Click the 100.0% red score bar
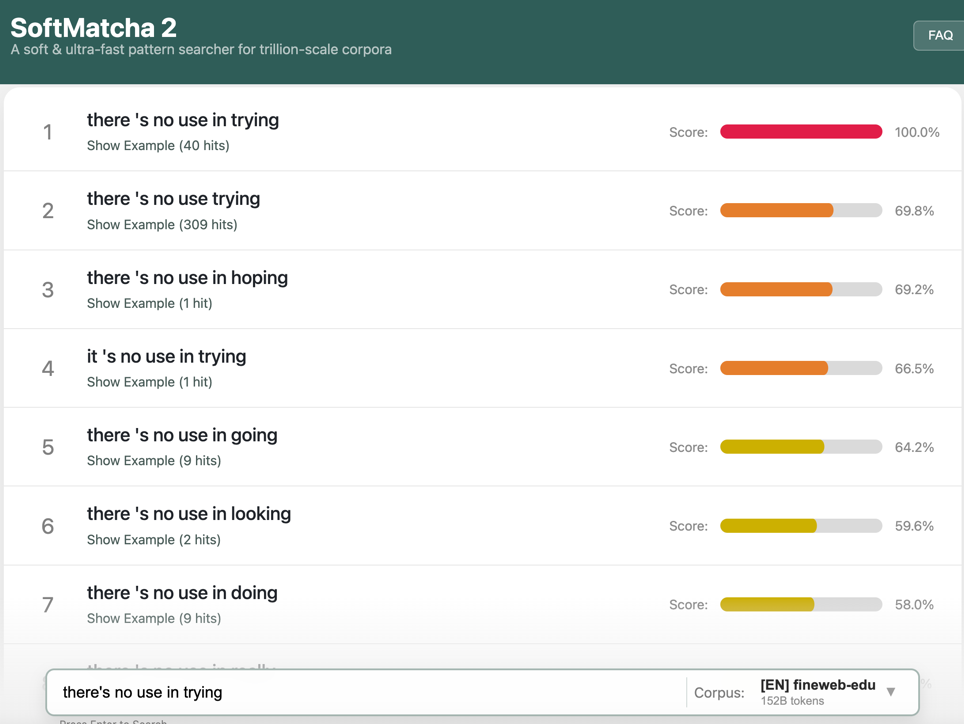Image resolution: width=964 pixels, height=724 pixels. (x=801, y=132)
